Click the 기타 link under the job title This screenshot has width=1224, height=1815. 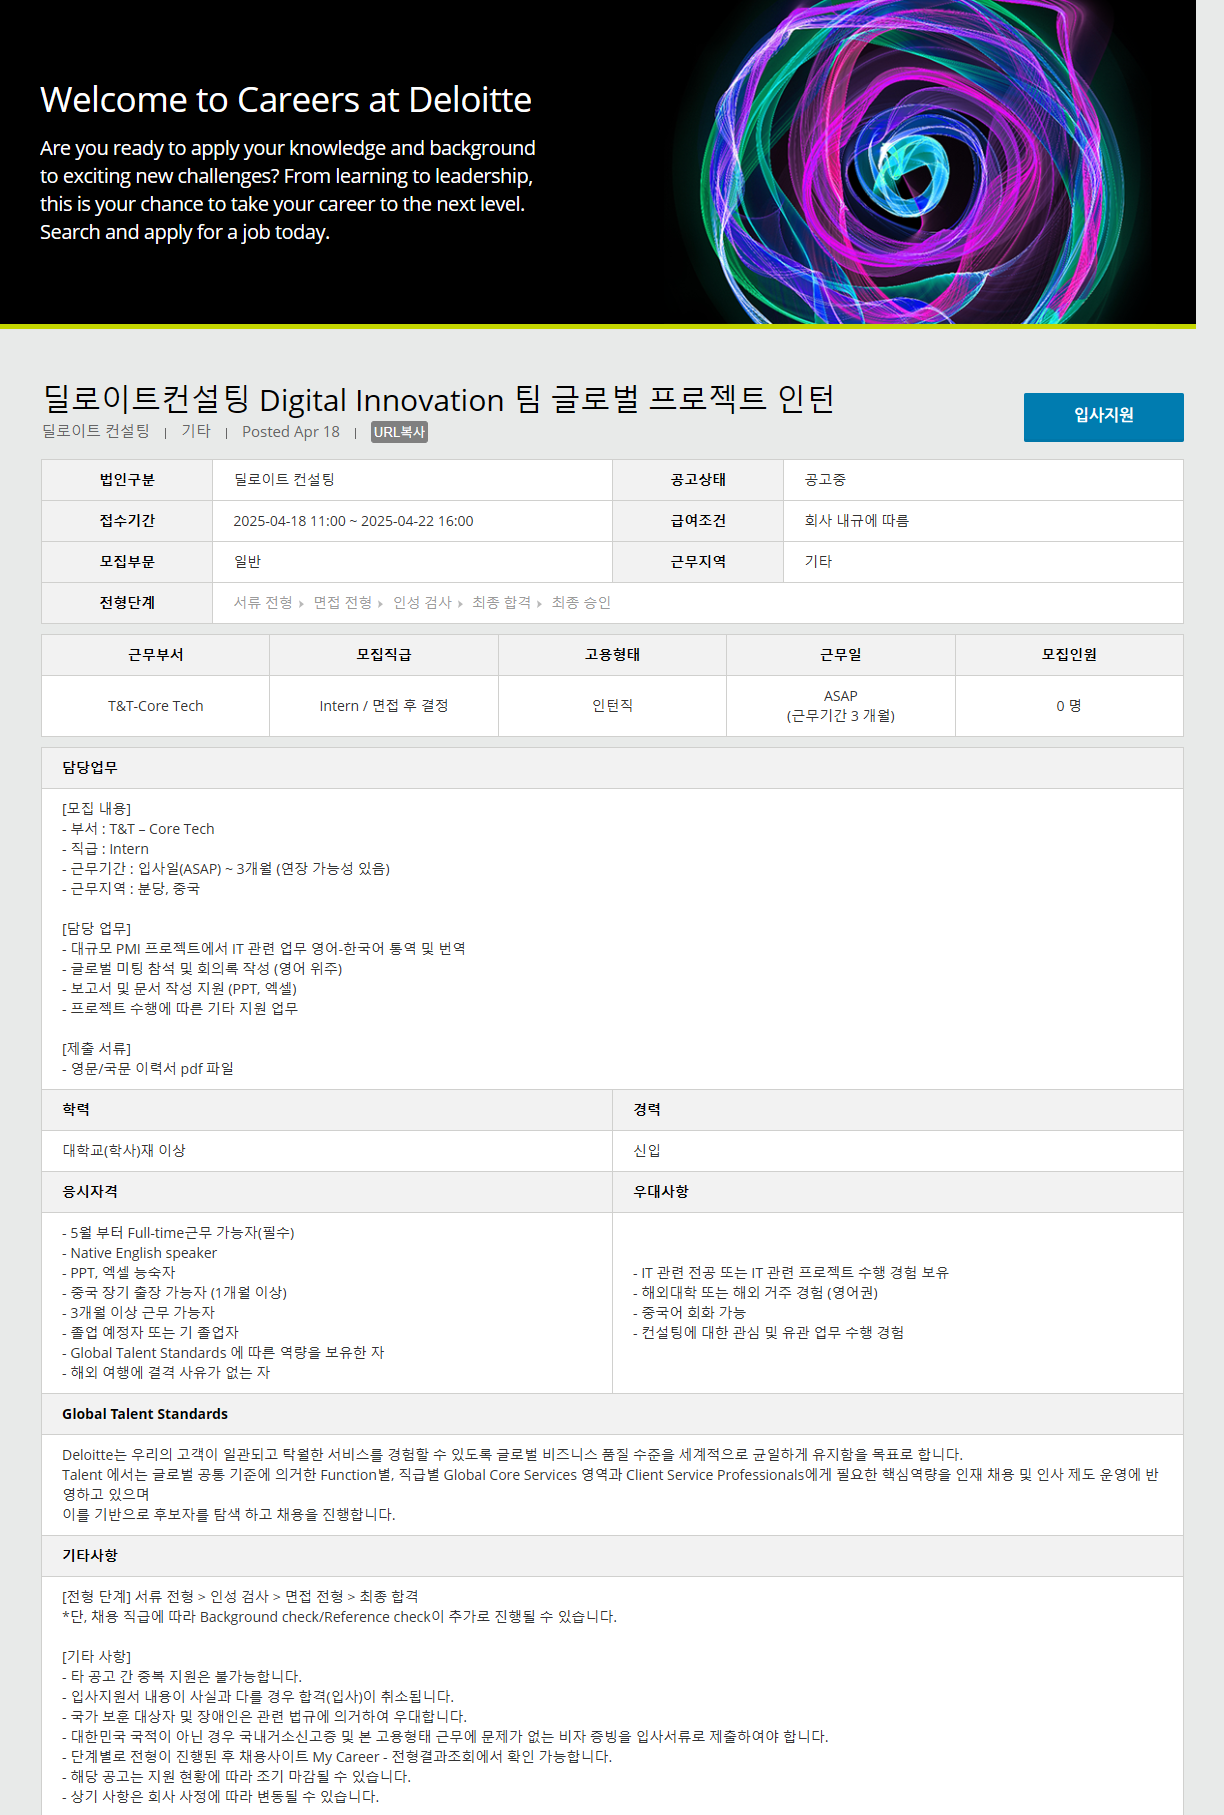196,431
